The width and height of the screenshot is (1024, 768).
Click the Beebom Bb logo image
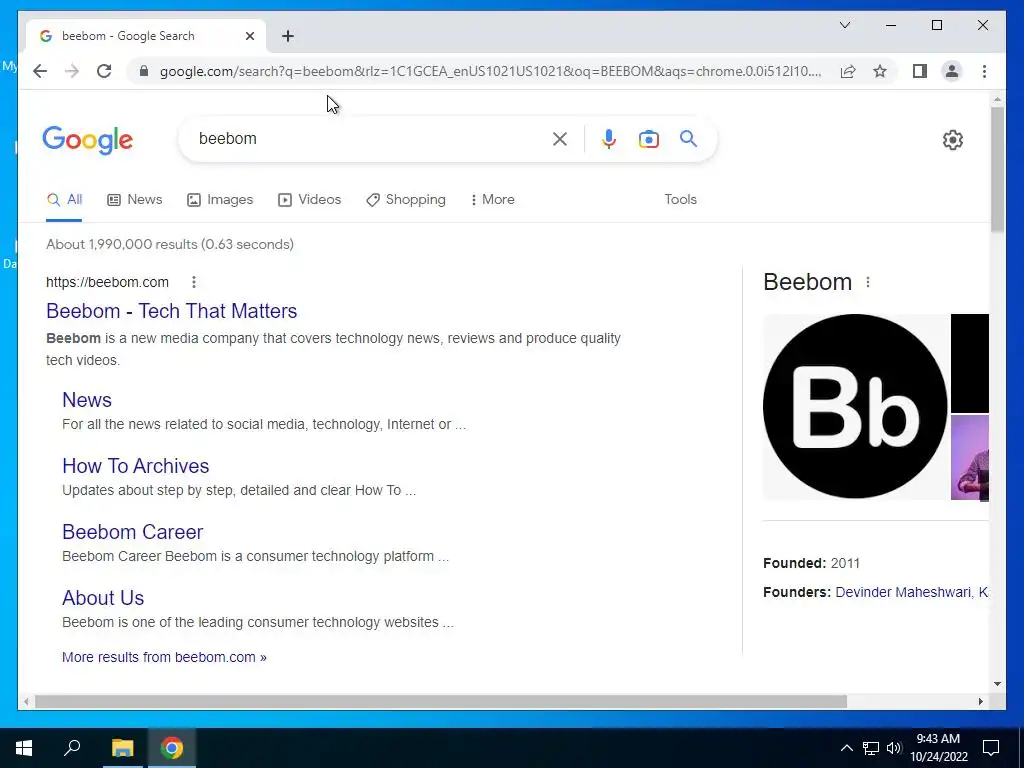pos(855,406)
